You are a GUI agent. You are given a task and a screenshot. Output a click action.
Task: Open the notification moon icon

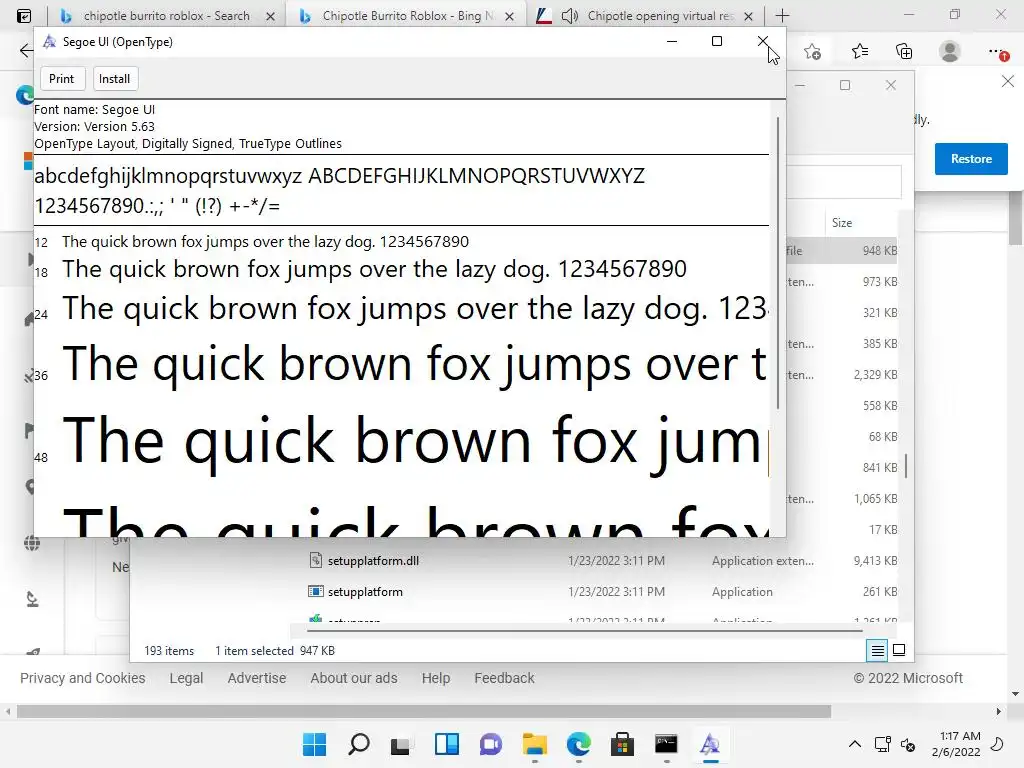(997, 744)
